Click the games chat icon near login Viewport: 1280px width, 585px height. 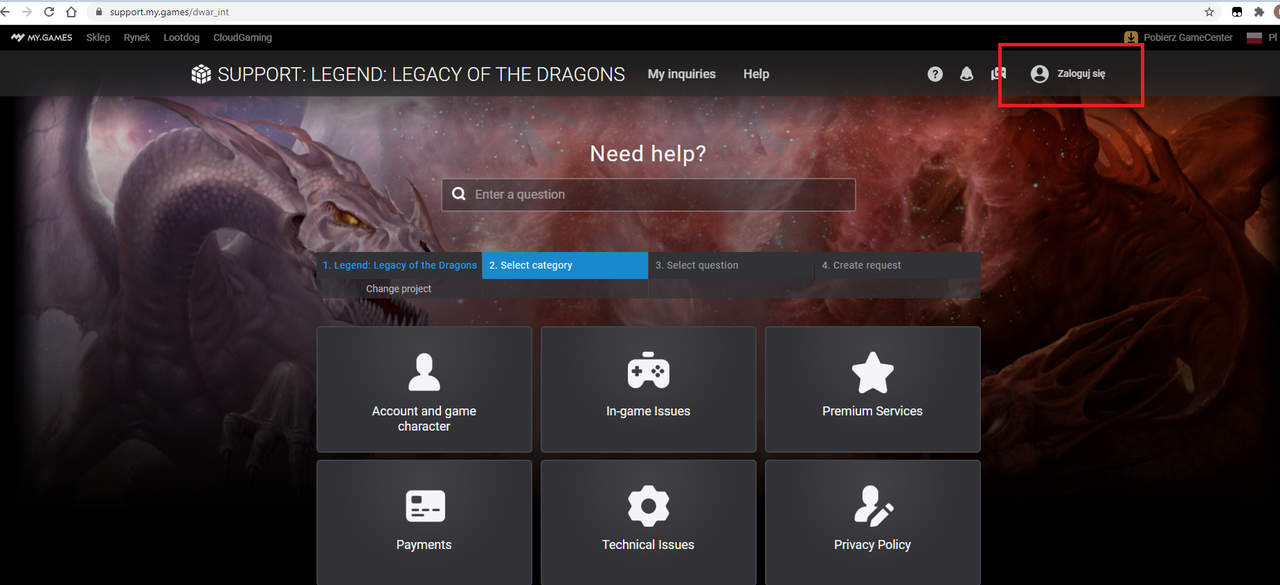(998, 74)
